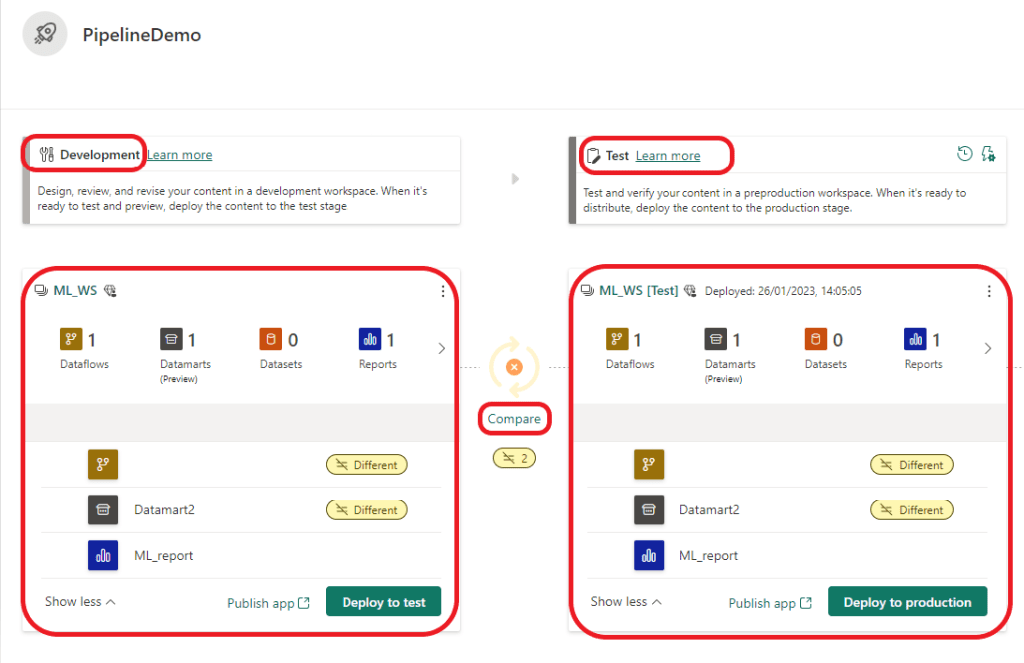Open deployment rules settings icon for Test stage

click(988, 154)
